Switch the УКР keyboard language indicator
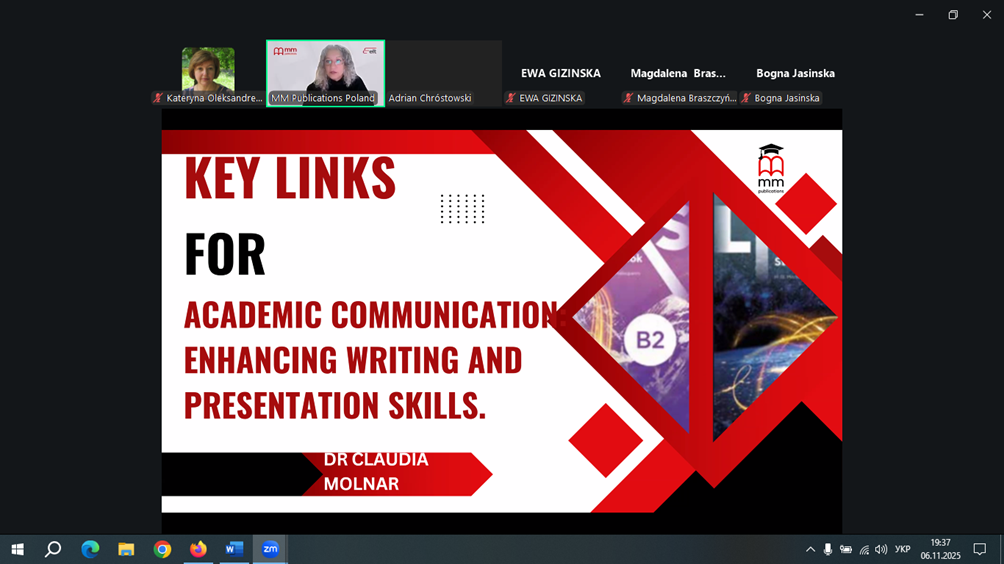The height and width of the screenshot is (564, 1004). pyautogui.click(x=902, y=549)
